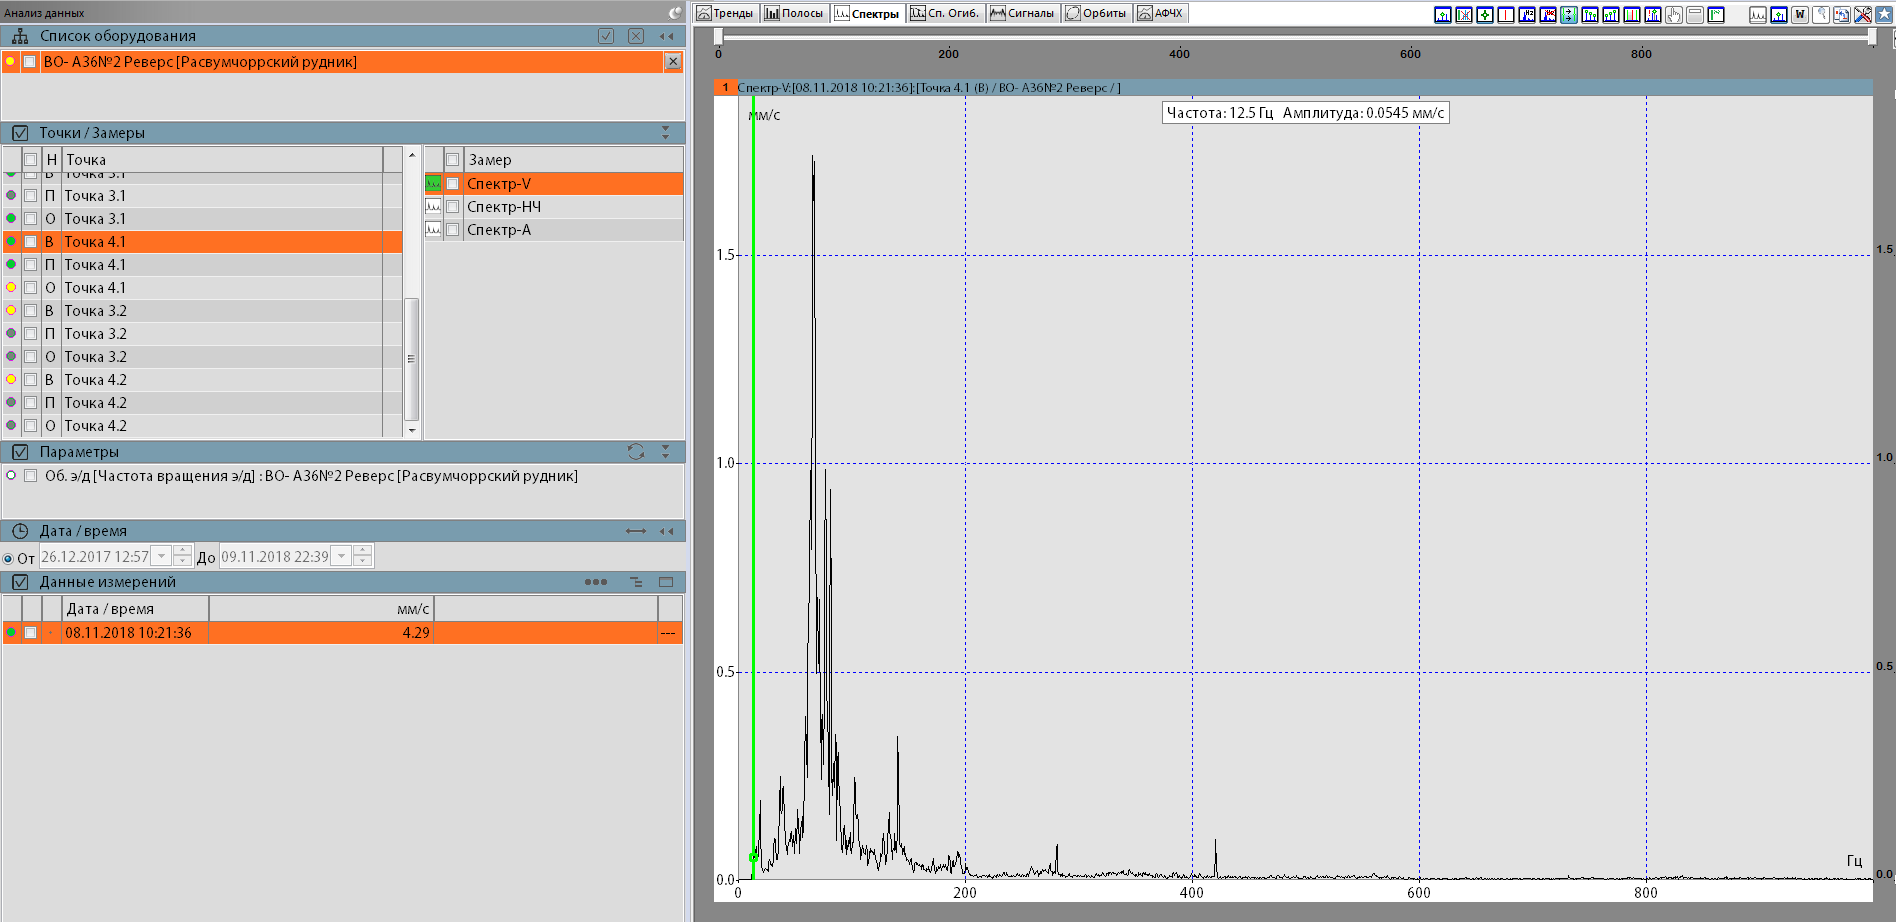The width and height of the screenshot is (1896, 922).
Task: Open the Спектры tab
Action: (x=867, y=13)
